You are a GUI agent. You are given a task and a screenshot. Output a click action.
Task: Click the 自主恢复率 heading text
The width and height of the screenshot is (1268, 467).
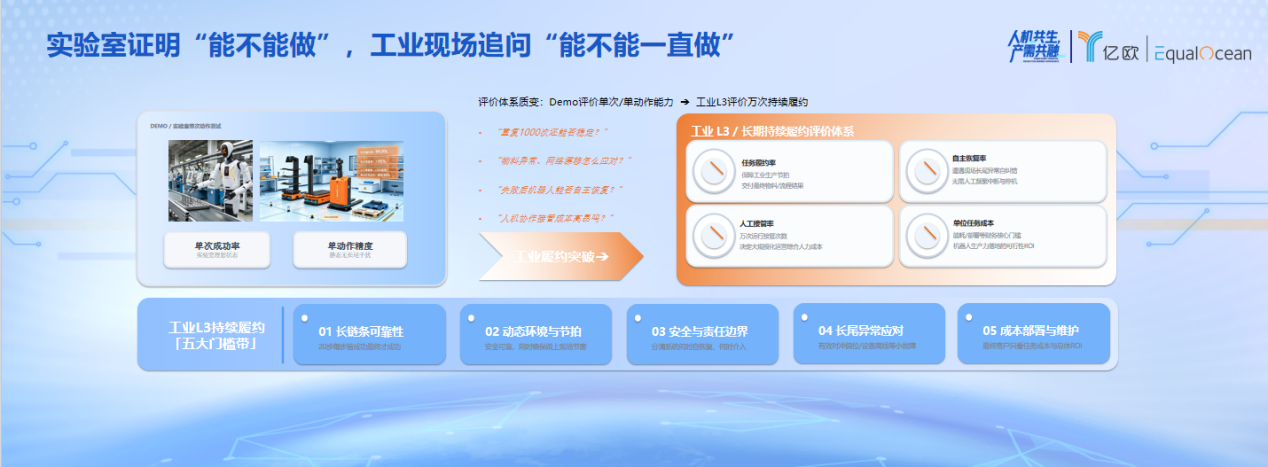970,158
